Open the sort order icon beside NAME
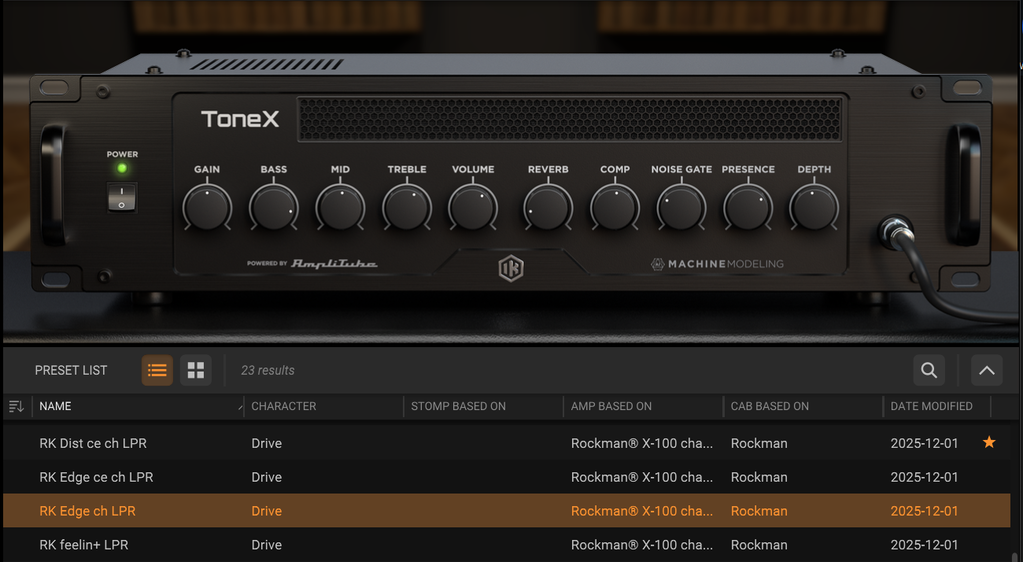 click(x=16, y=407)
